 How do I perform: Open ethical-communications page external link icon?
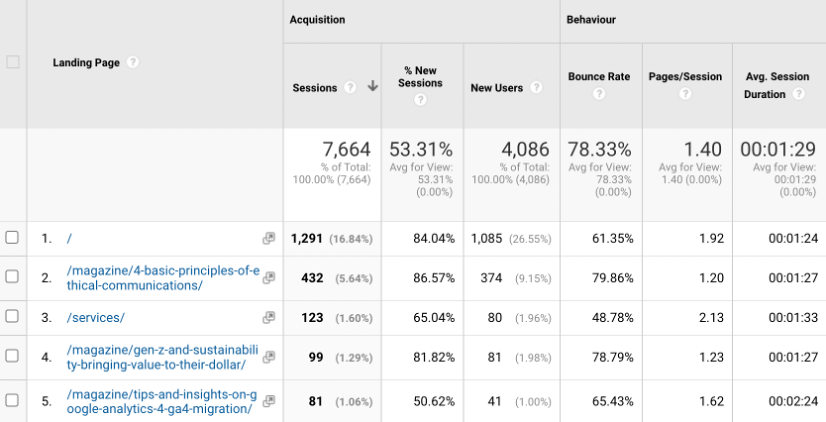pos(268,278)
